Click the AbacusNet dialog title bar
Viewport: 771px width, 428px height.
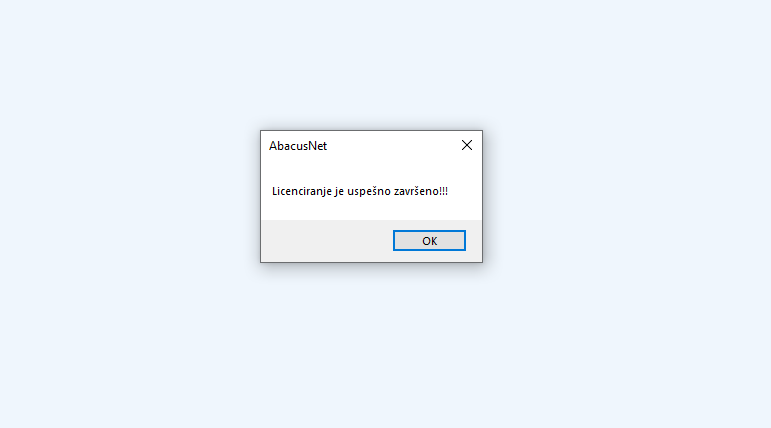(x=357, y=146)
